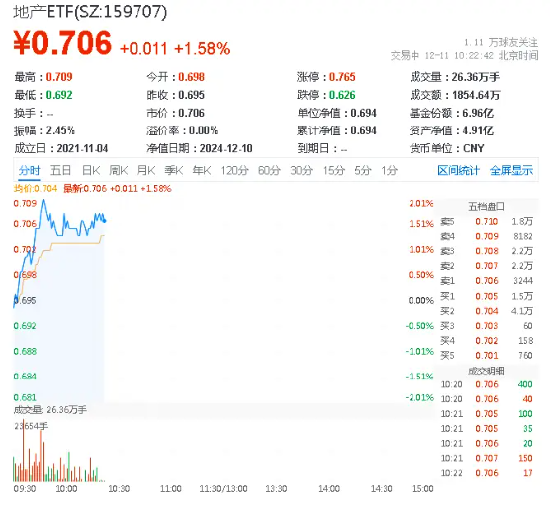The image size is (550, 505).
Task: Select the 买4 row at 0.702
Action: point(487,341)
